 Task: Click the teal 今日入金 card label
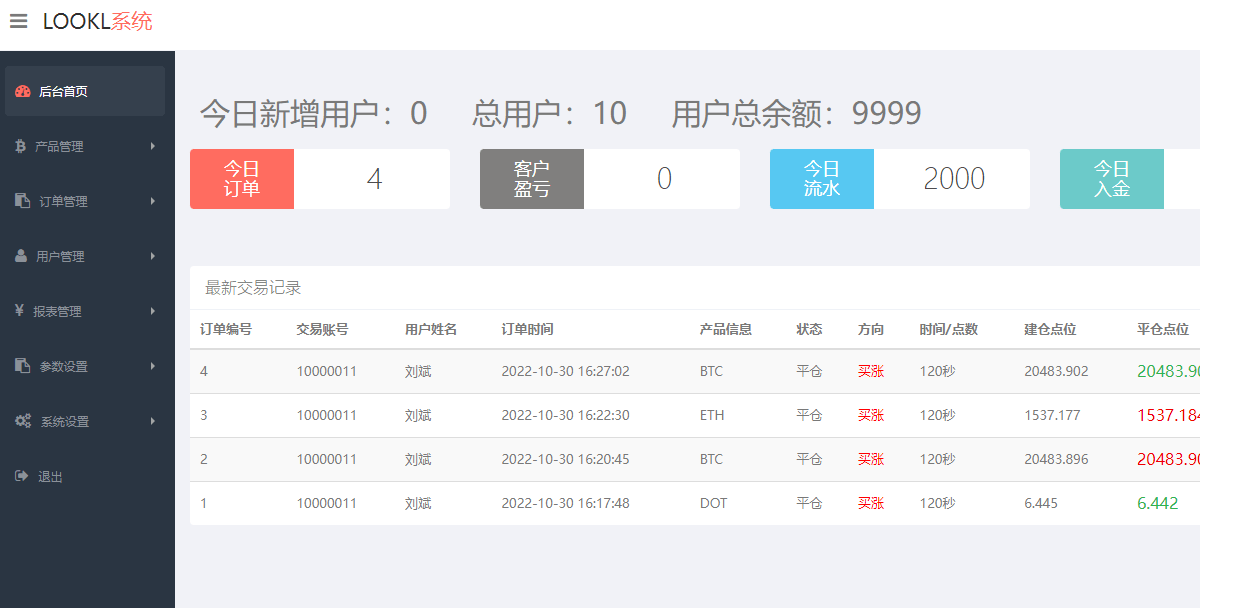click(x=1112, y=179)
